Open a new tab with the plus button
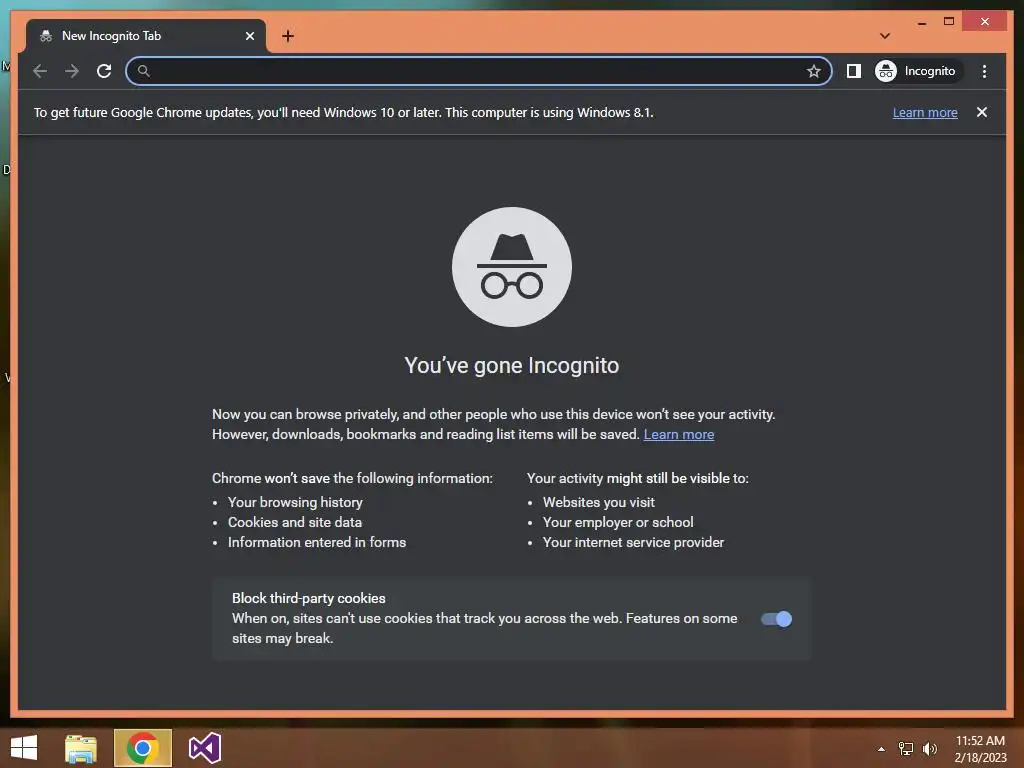1024x768 pixels. 288,36
